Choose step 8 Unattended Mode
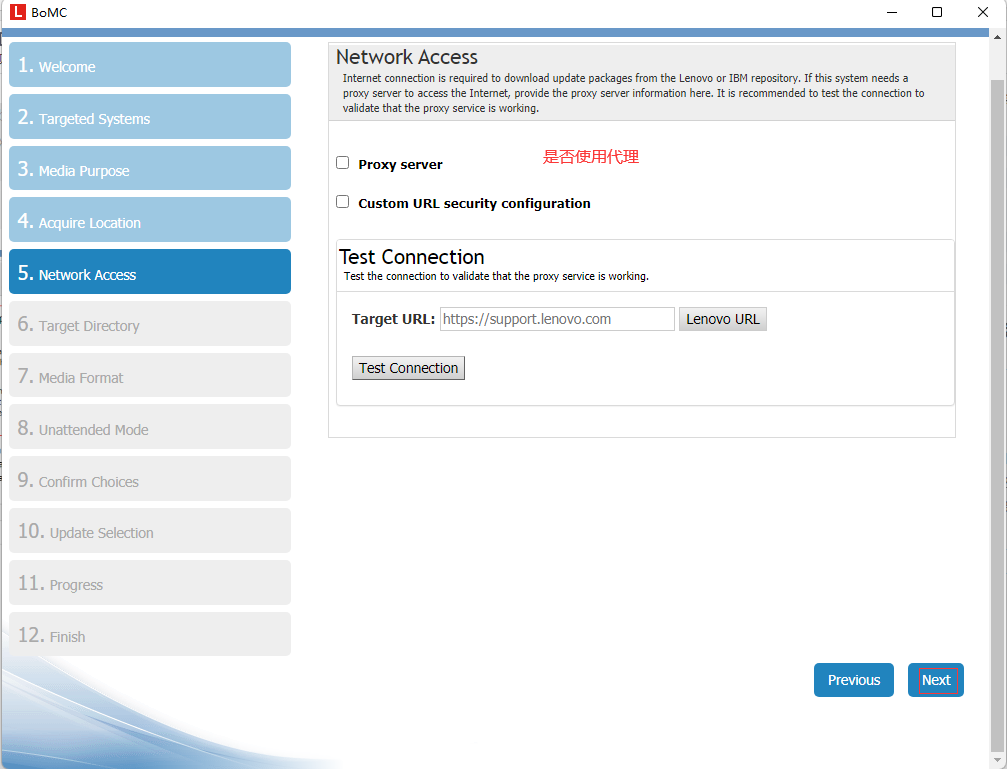Viewport: 1007px width, 769px height. pyautogui.click(x=150, y=427)
